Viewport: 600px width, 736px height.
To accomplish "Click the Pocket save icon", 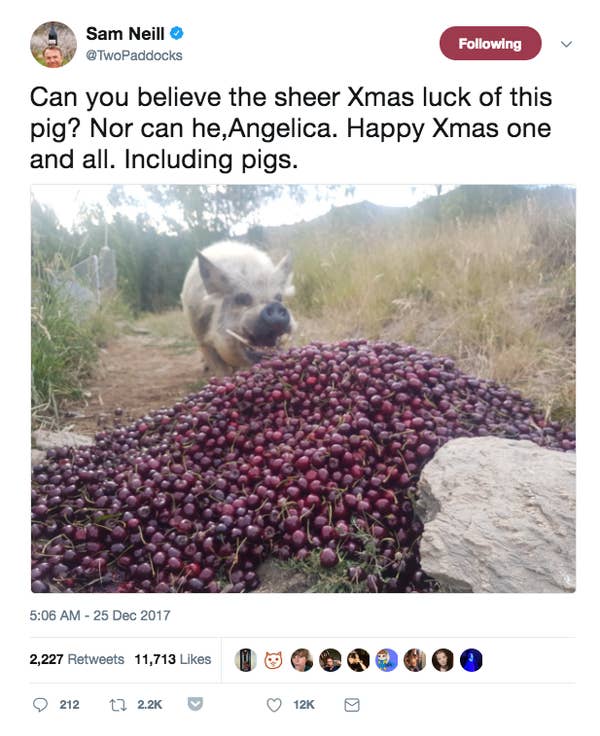I will click(x=195, y=704).
